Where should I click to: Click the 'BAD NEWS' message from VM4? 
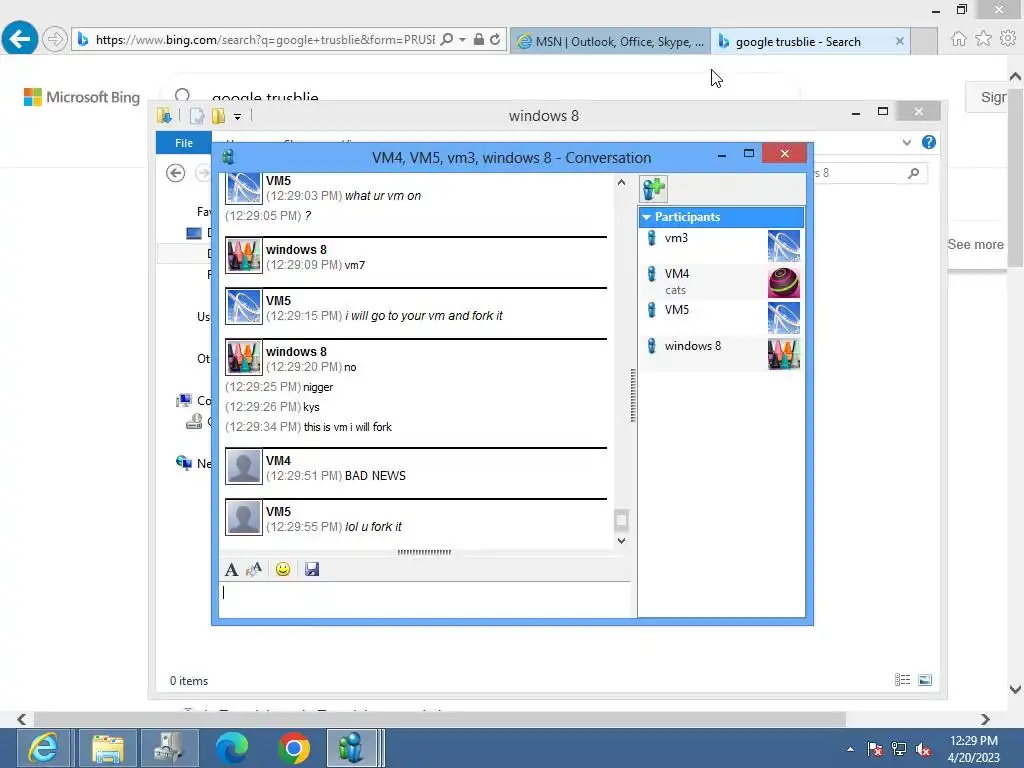375,476
